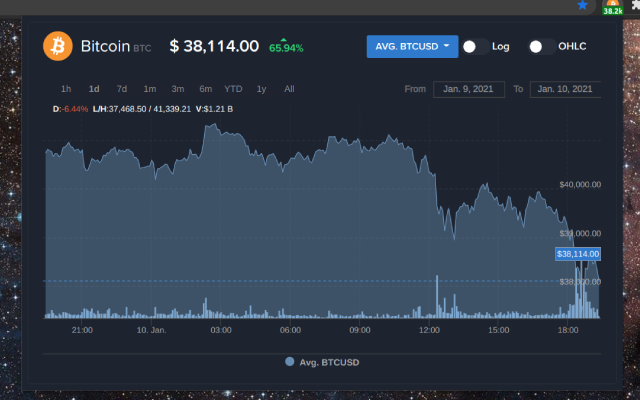
Task: Select the 3m time range
Action: coord(178,89)
